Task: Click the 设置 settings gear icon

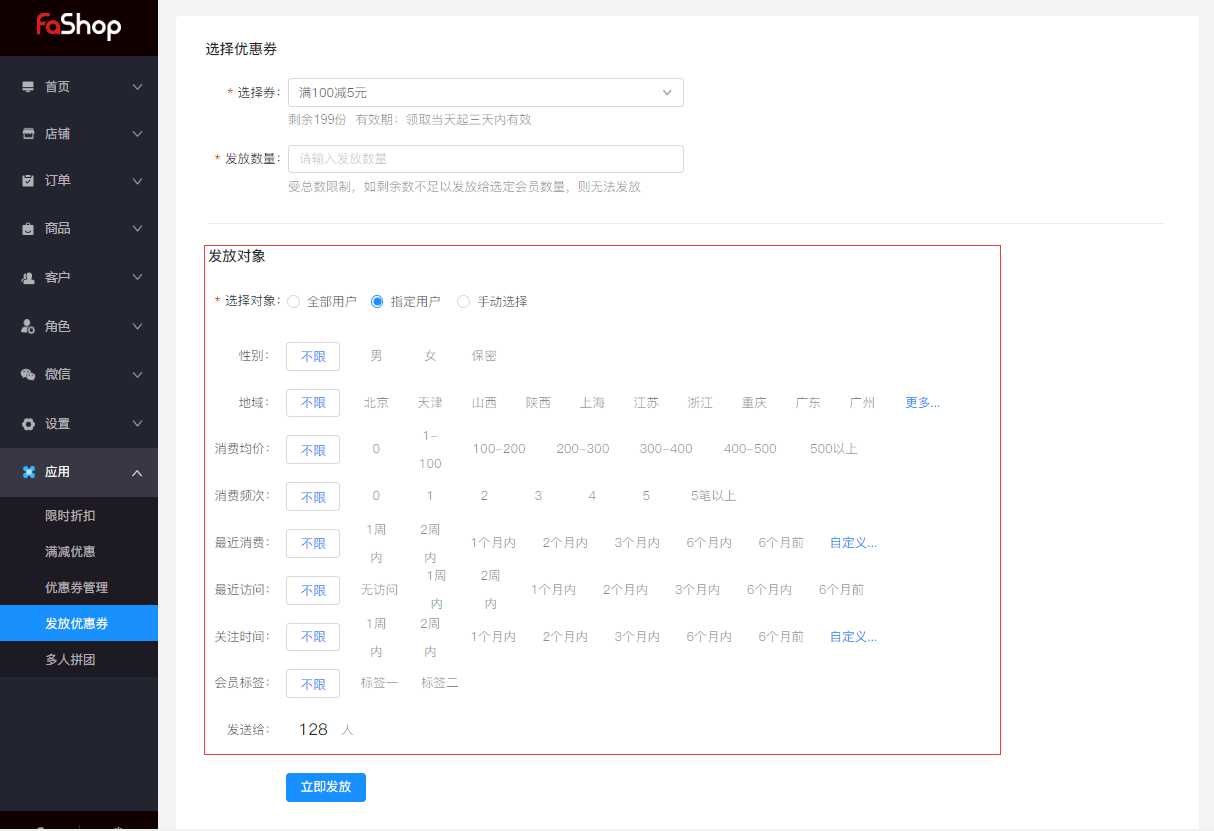Action: tap(28, 424)
